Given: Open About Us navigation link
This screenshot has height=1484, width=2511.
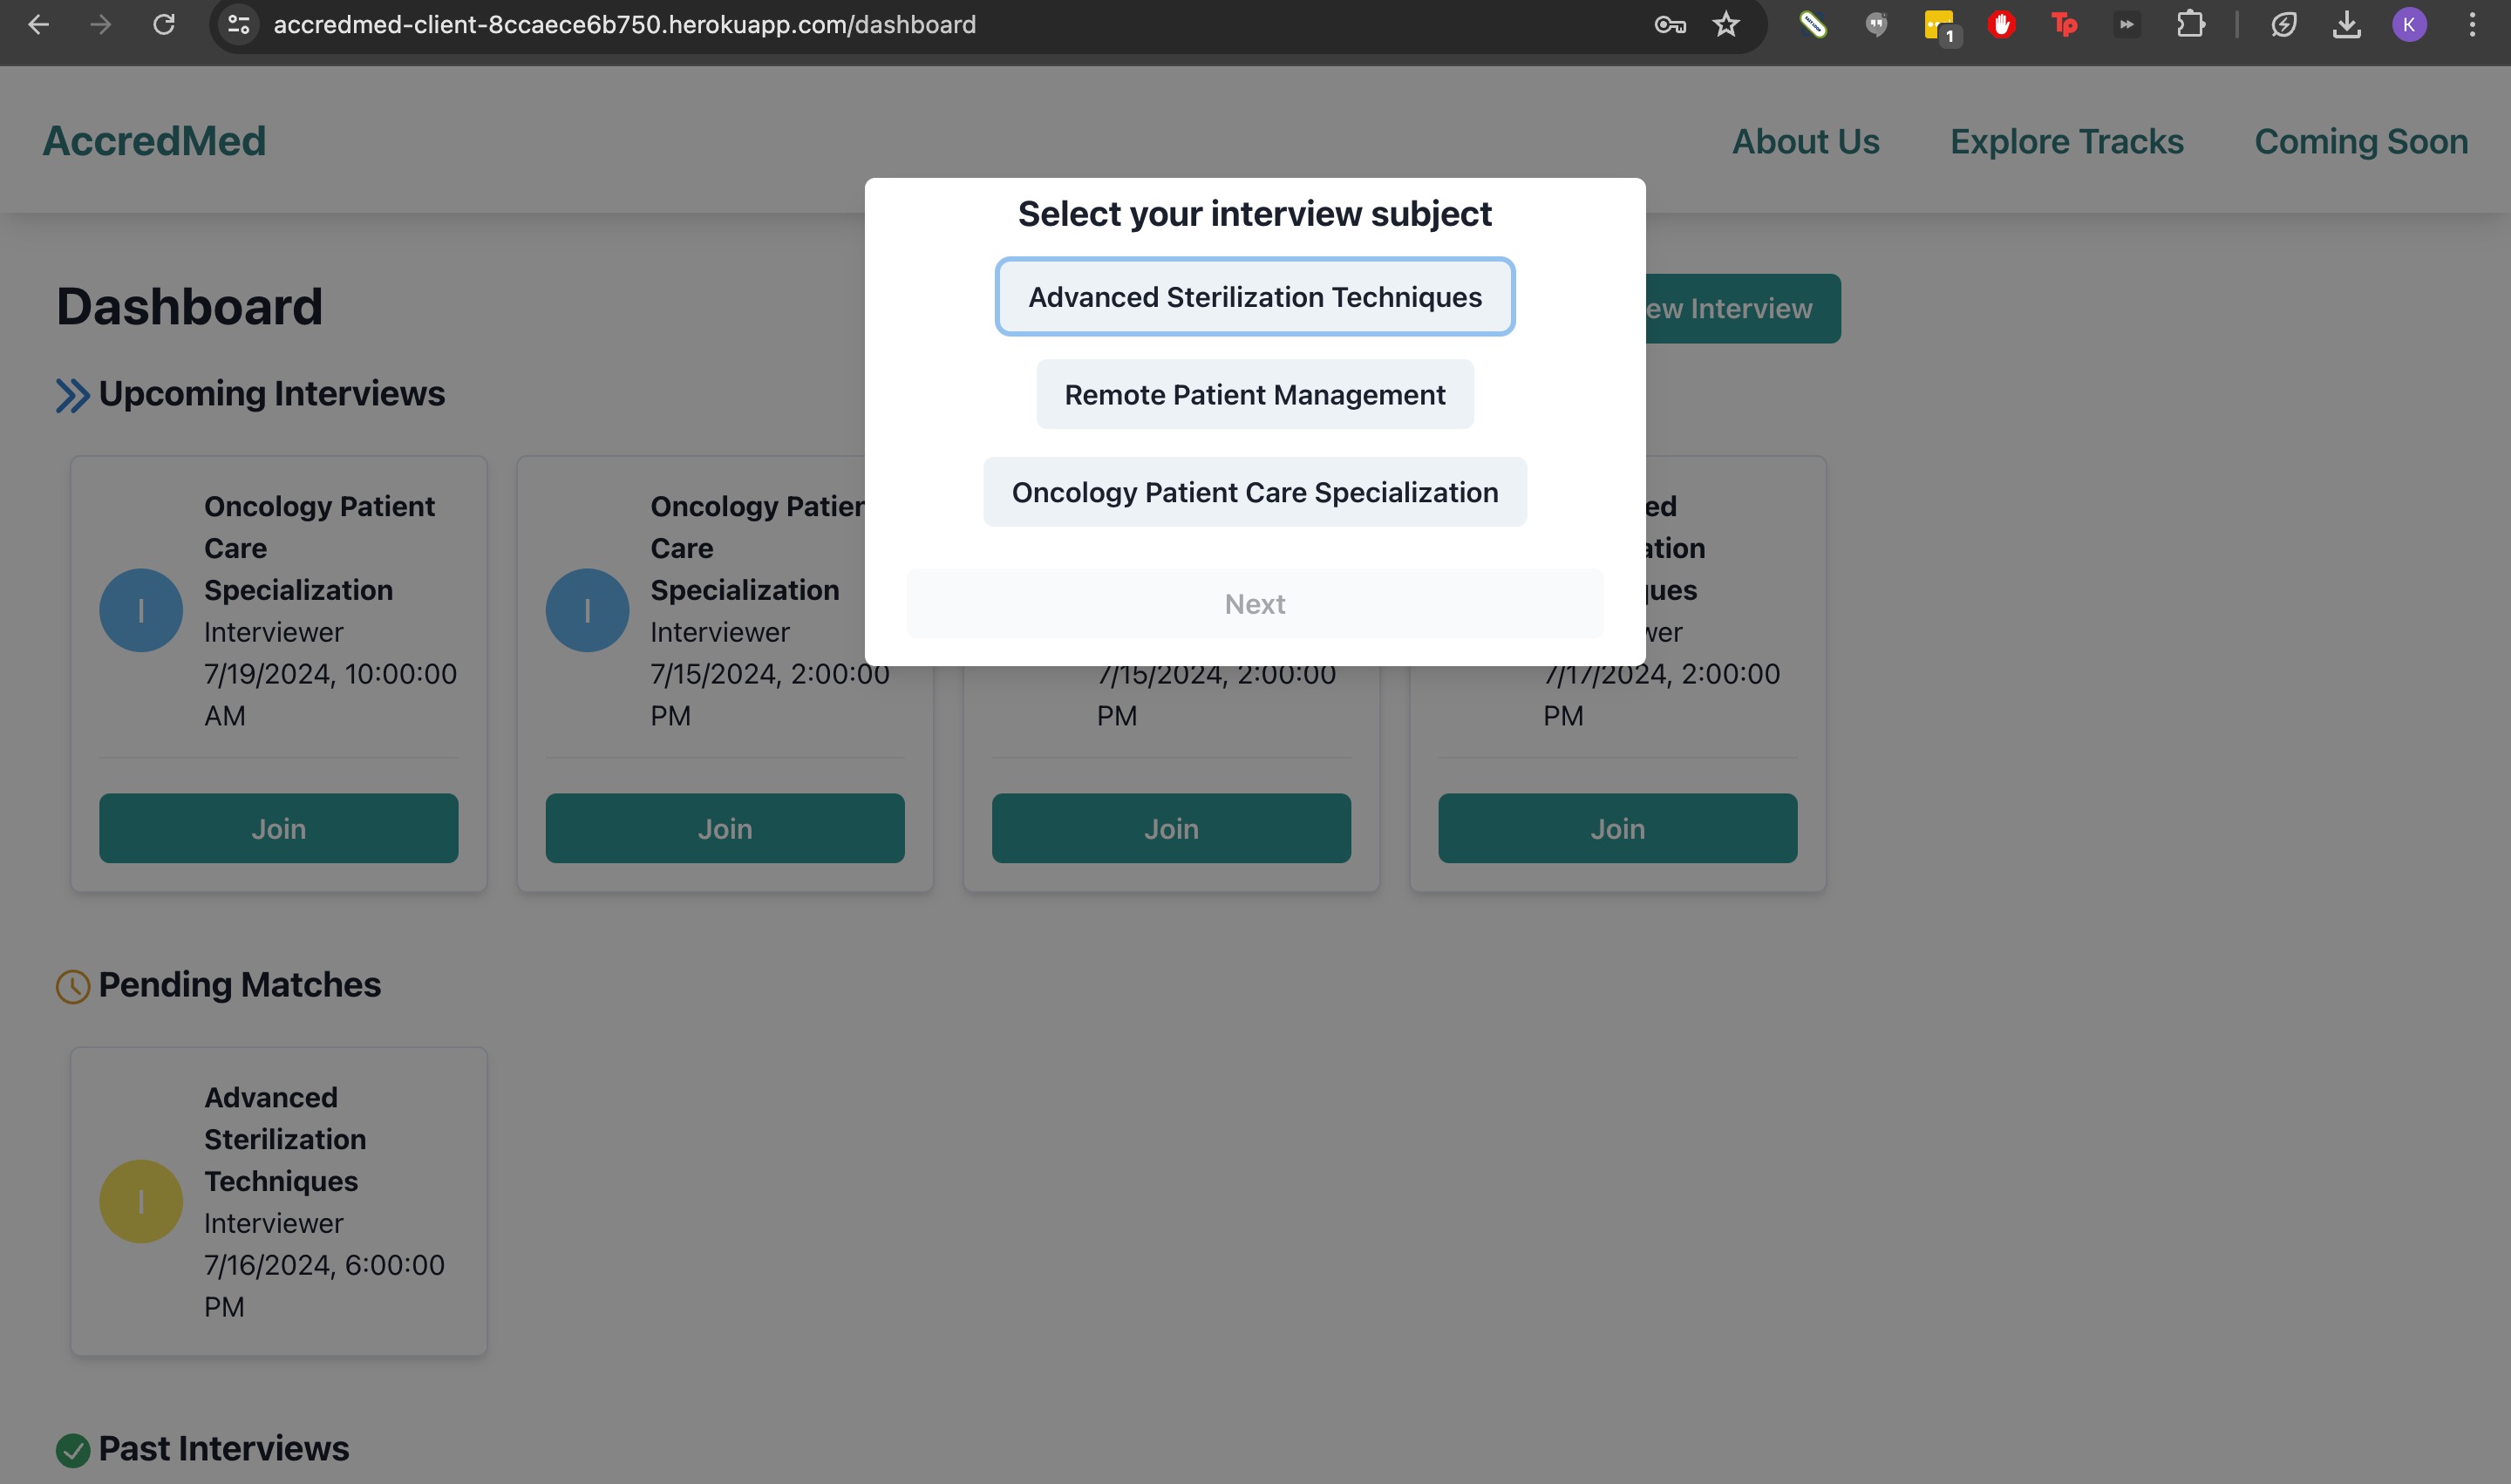Looking at the screenshot, I should (x=1805, y=141).
